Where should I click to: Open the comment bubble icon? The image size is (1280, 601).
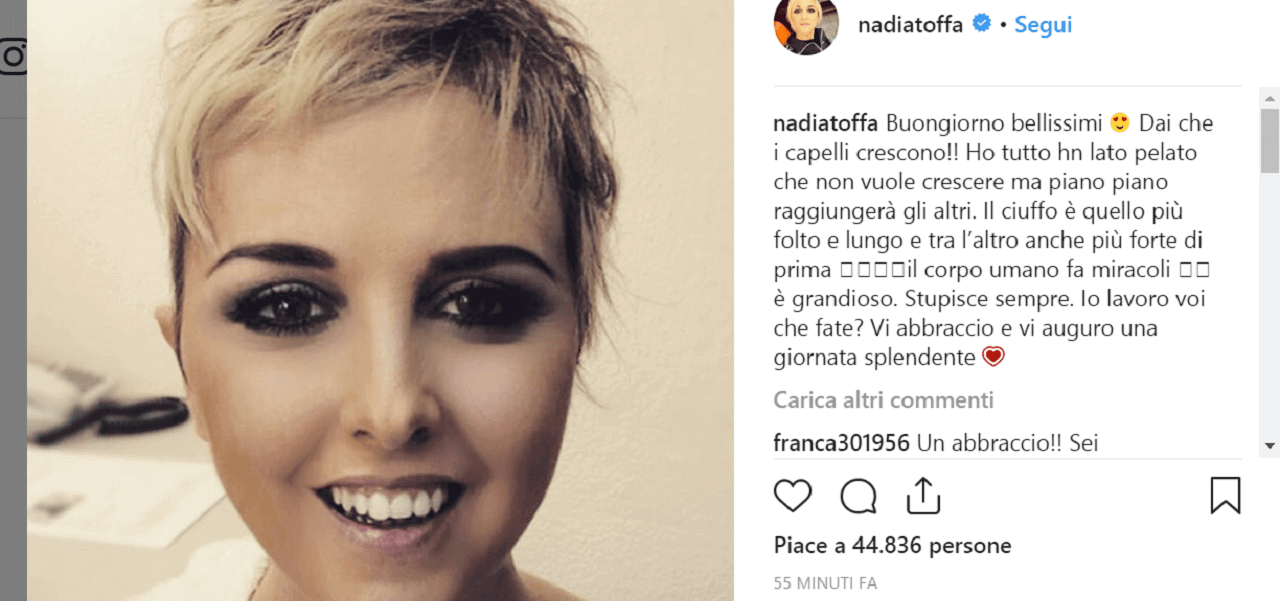(x=858, y=496)
